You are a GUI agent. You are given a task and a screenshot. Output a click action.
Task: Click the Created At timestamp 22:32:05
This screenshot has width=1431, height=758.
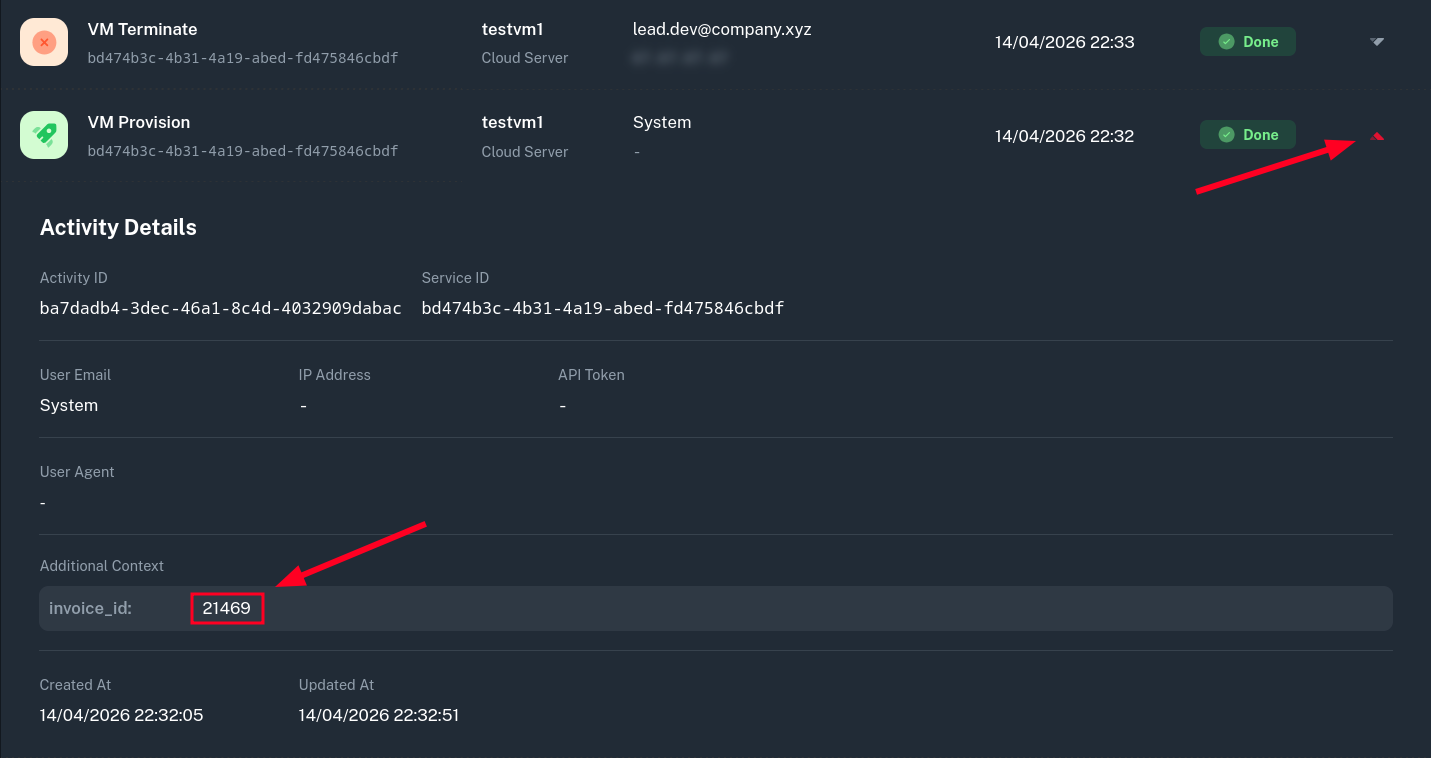(x=121, y=715)
